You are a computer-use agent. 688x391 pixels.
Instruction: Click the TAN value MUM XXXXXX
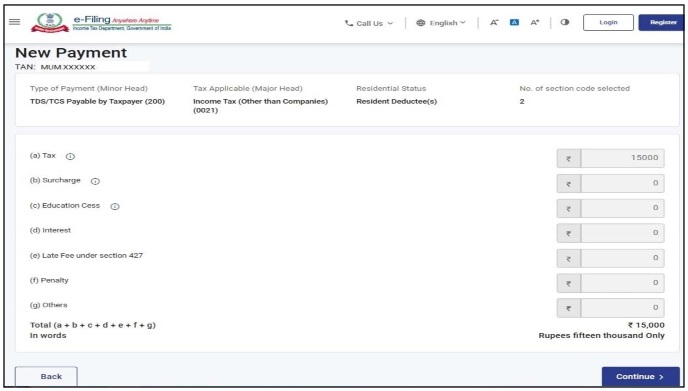coord(68,67)
